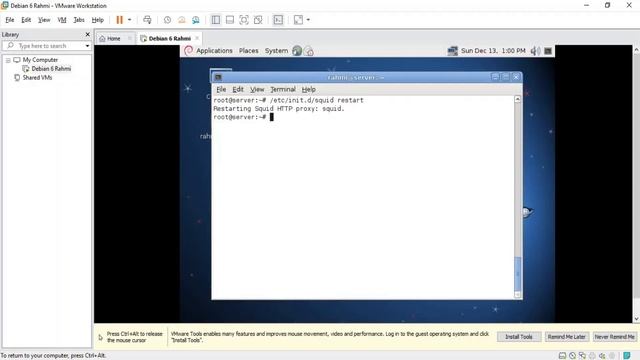
Task: Close the Library panel
Action: (87, 35)
